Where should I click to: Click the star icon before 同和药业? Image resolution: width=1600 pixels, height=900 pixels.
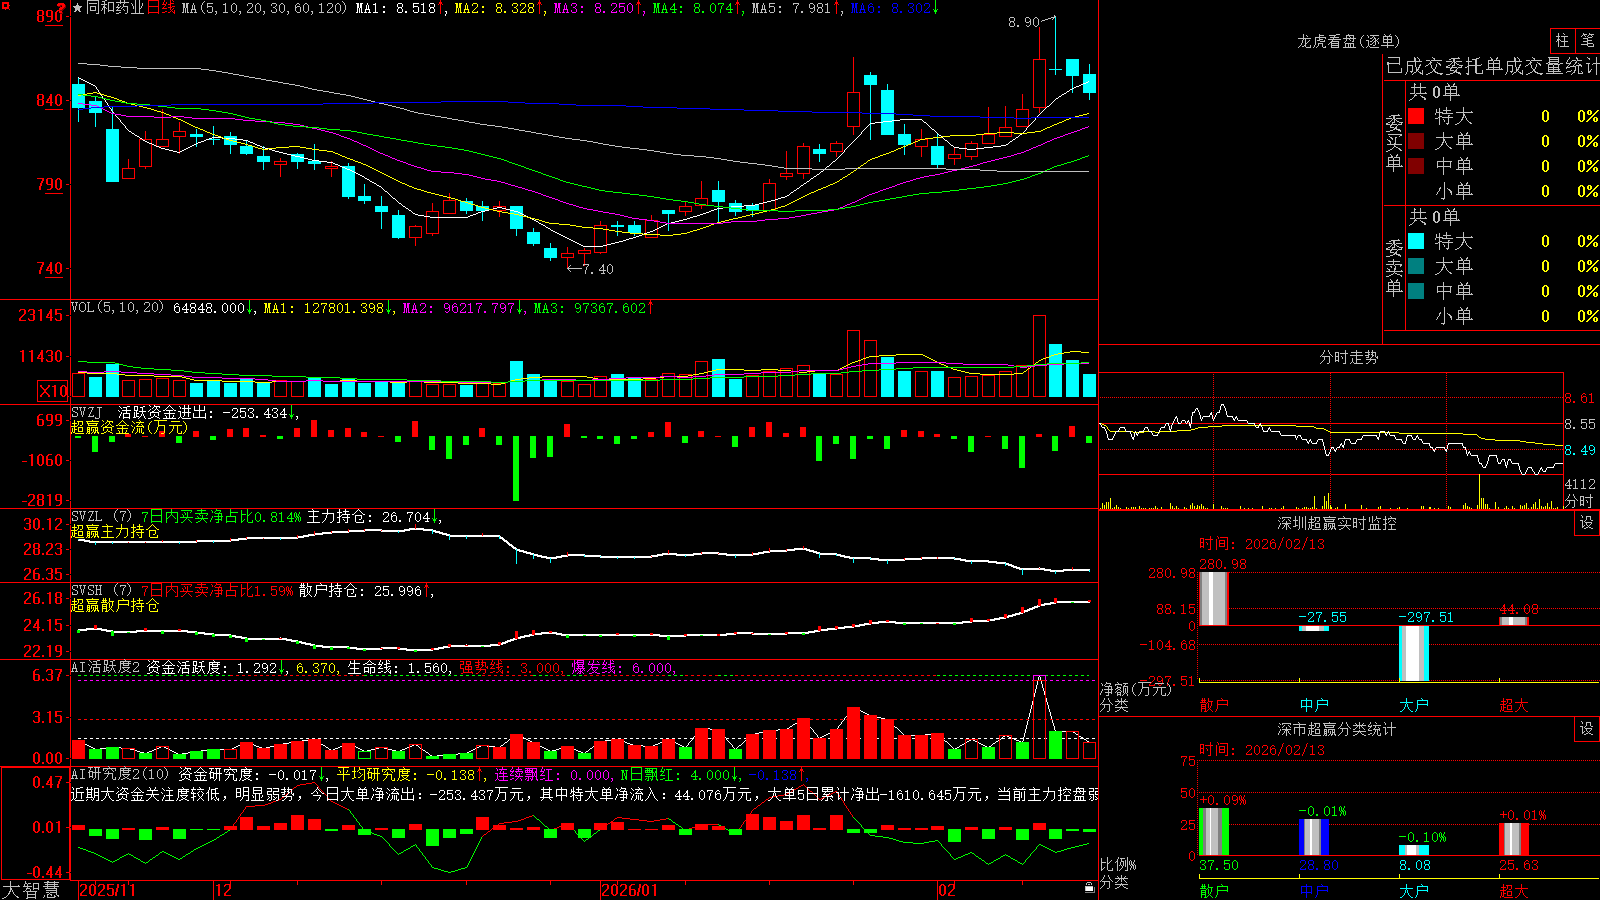click(x=78, y=8)
